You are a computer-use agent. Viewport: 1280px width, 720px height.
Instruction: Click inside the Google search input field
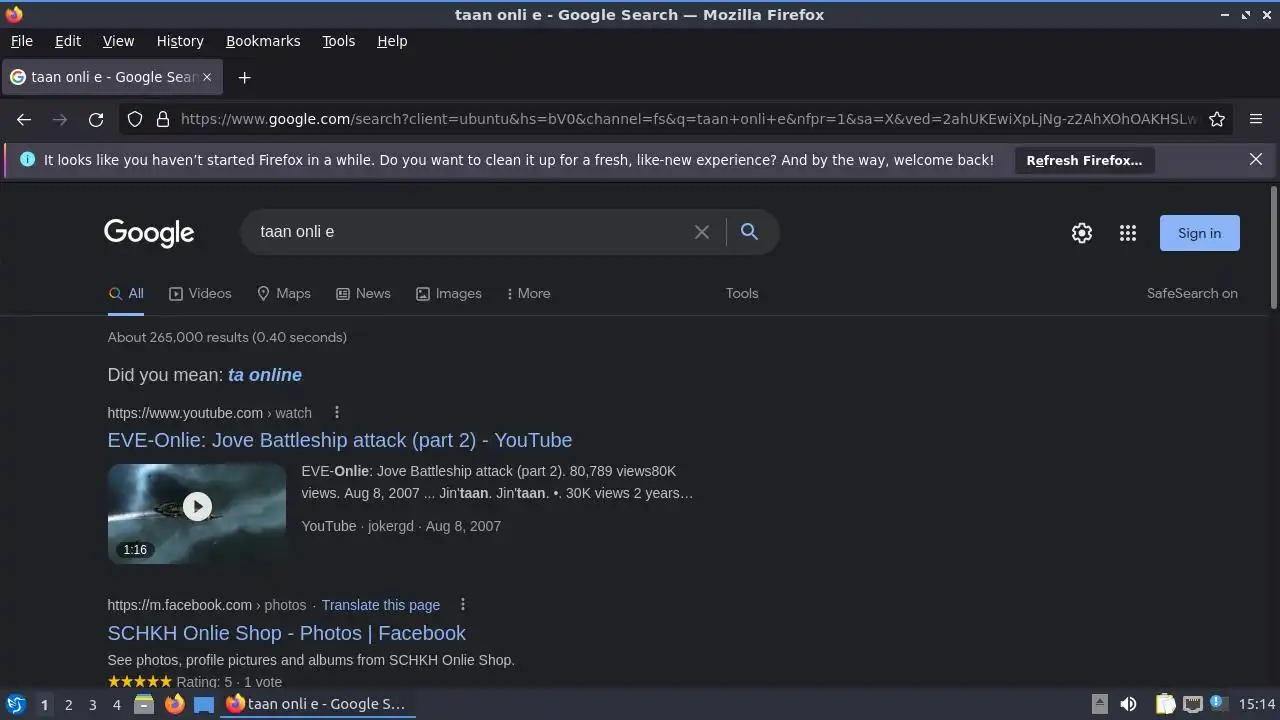pos(470,232)
